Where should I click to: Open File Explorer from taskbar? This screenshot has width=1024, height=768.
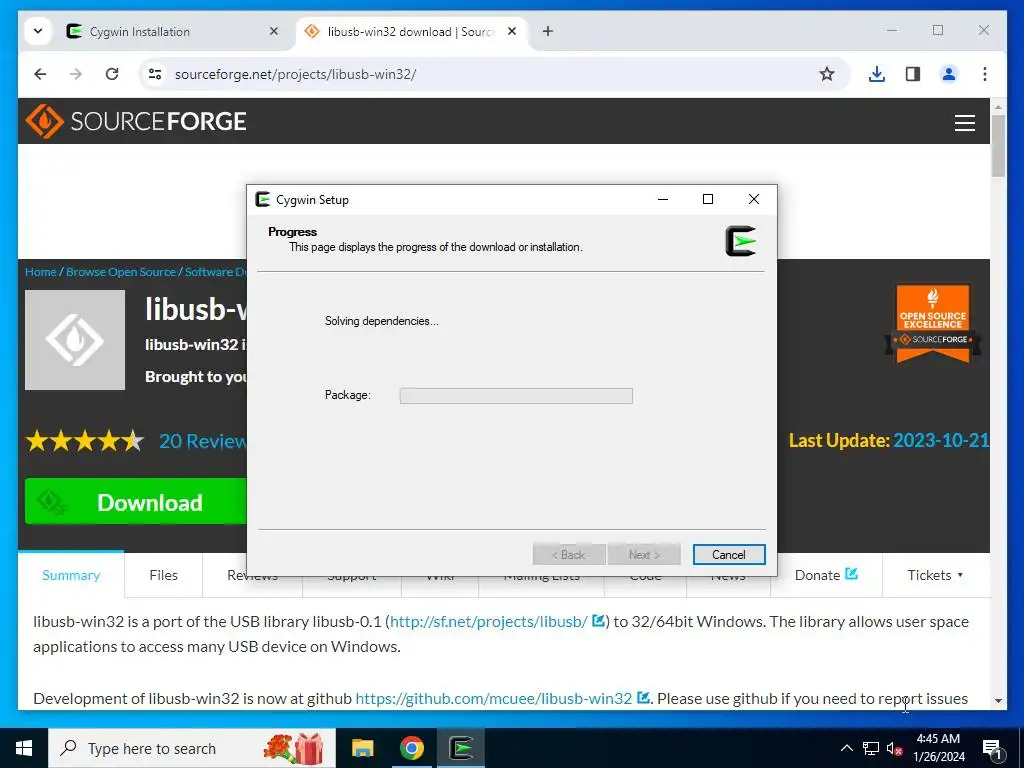pyautogui.click(x=362, y=748)
